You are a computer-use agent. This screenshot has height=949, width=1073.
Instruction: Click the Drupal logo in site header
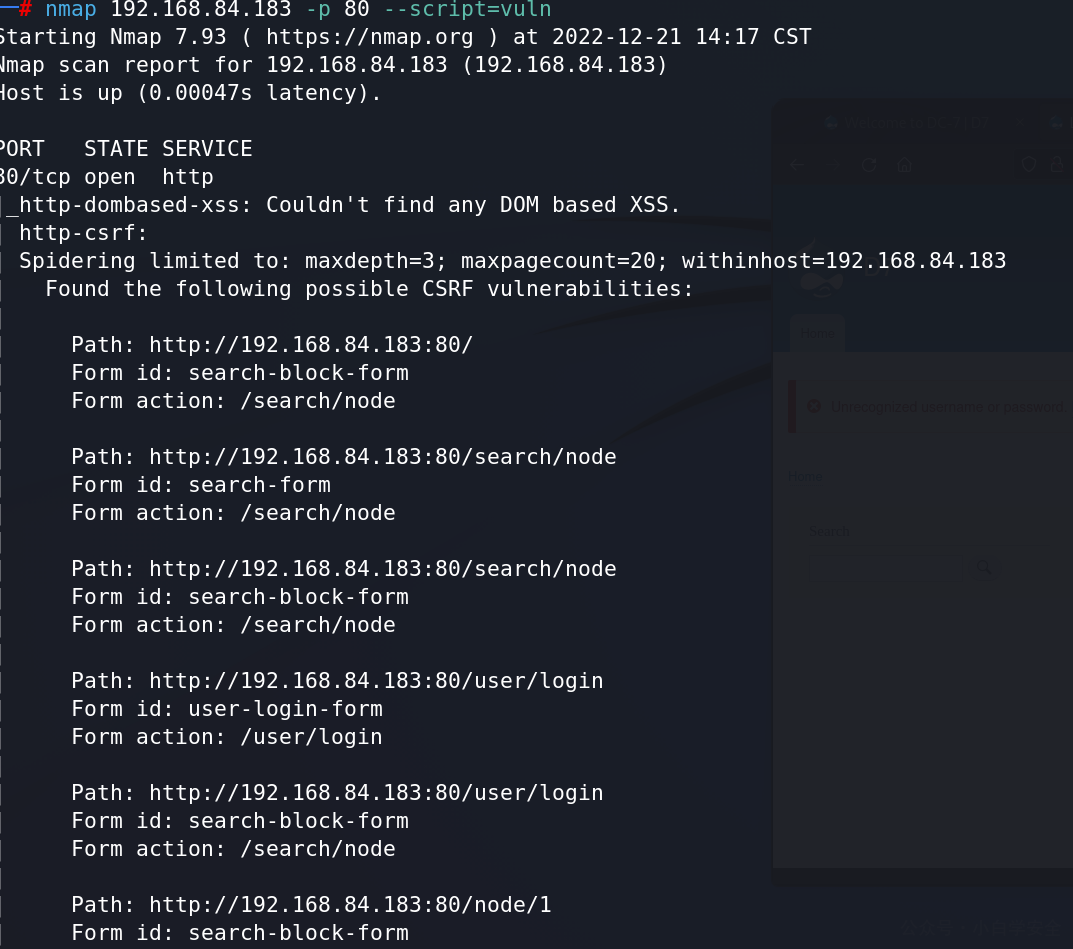click(821, 270)
